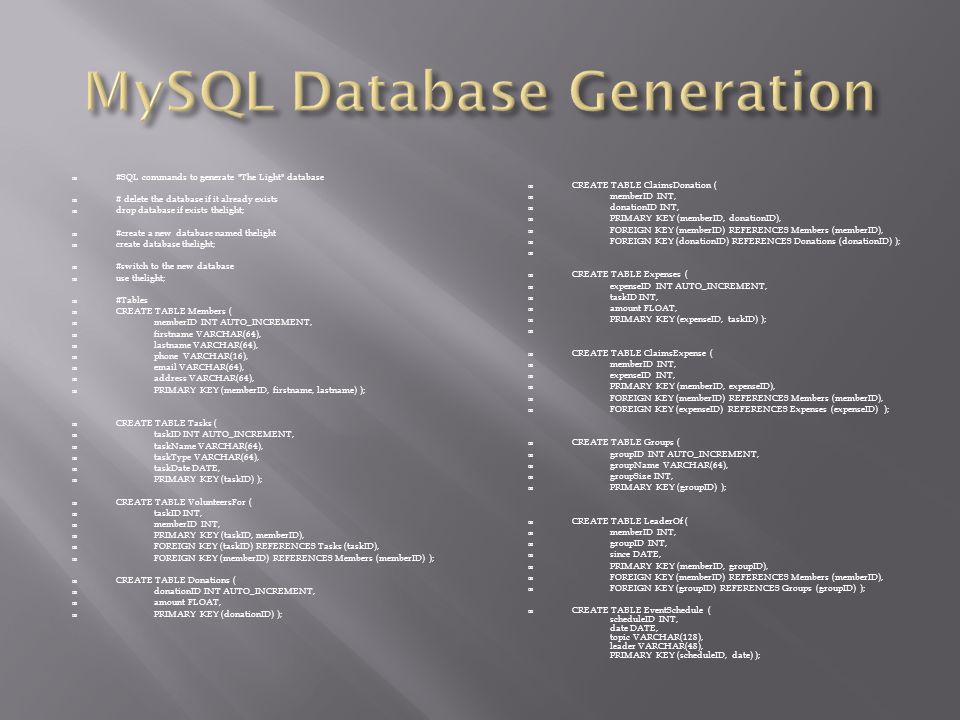The image size is (960, 720).
Task: Select the "lastname VARCHAR(64)," line
Action: (x=206, y=345)
